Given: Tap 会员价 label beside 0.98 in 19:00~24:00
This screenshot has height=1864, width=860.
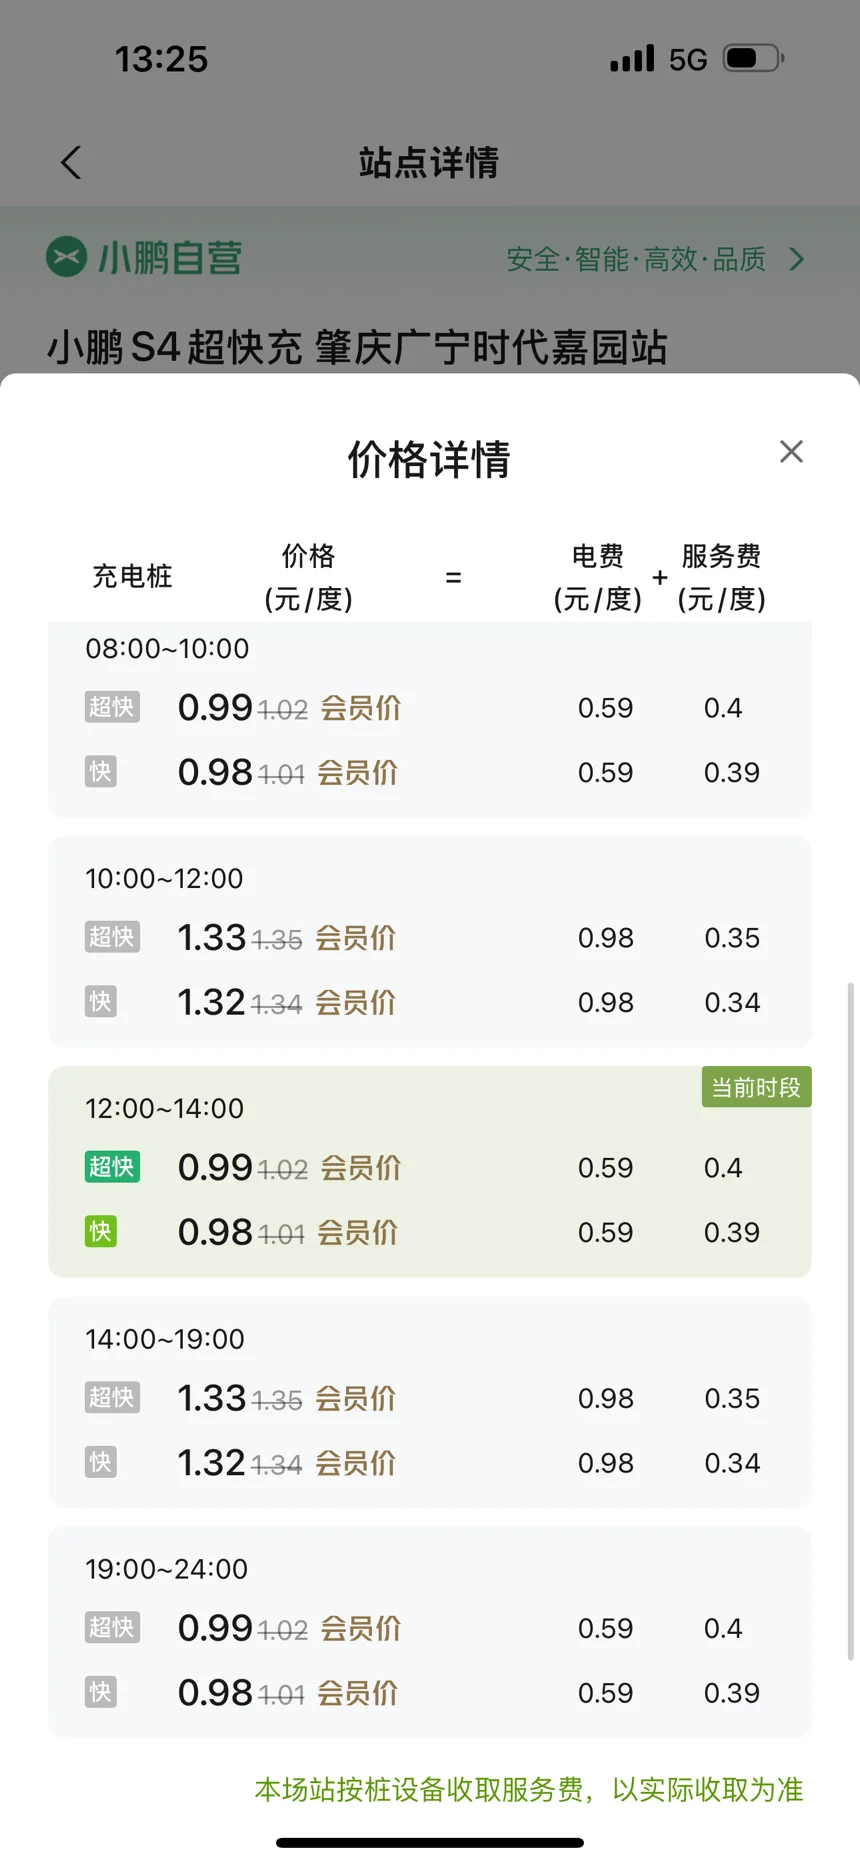Looking at the screenshot, I should click(358, 1693).
